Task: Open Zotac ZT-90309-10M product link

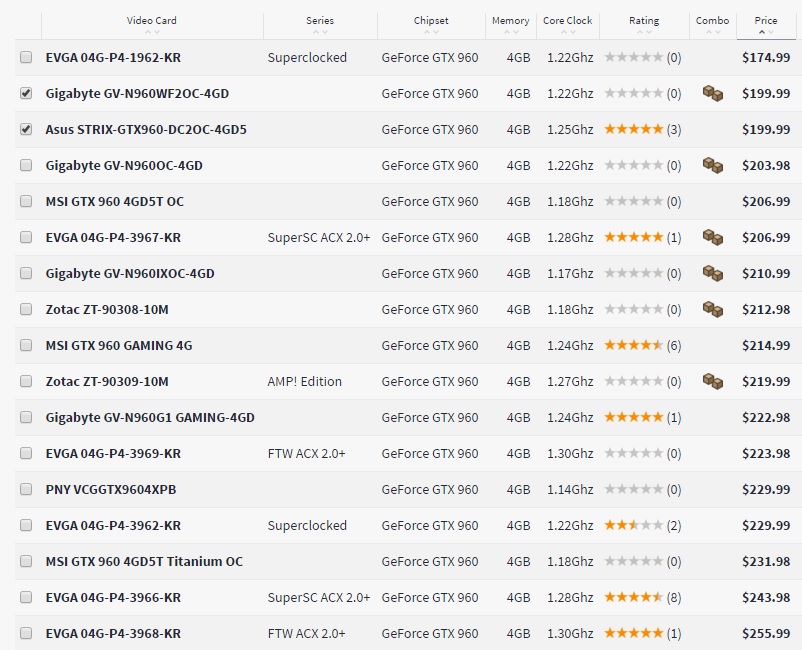Action: (107, 382)
